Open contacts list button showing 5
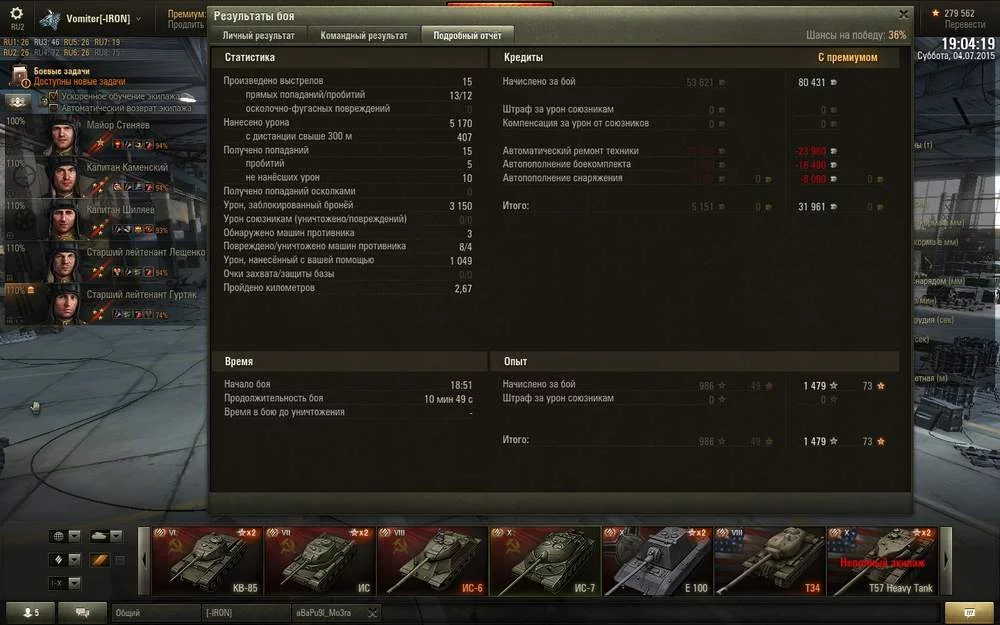 (31, 612)
